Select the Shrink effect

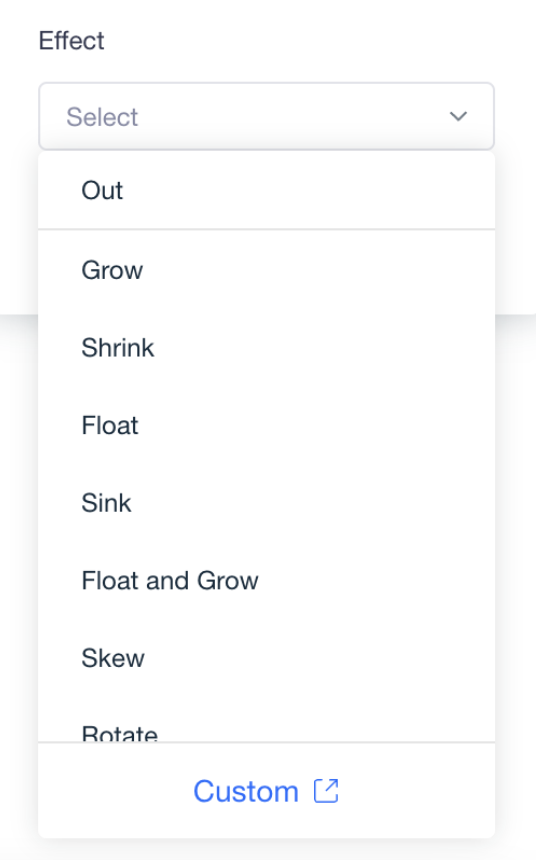click(267, 348)
